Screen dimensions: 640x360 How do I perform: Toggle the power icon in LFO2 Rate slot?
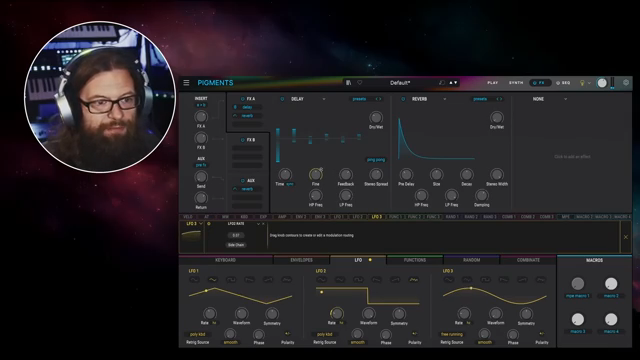click(x=209, y=224)
